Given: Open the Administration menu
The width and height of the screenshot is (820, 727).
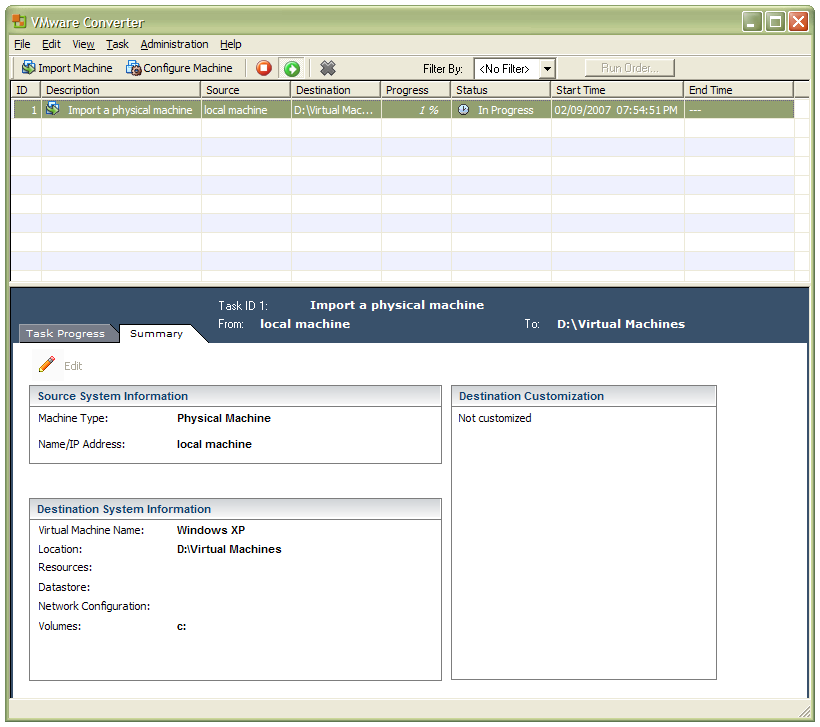Looking at the screenshot, I should pos(174,44).
